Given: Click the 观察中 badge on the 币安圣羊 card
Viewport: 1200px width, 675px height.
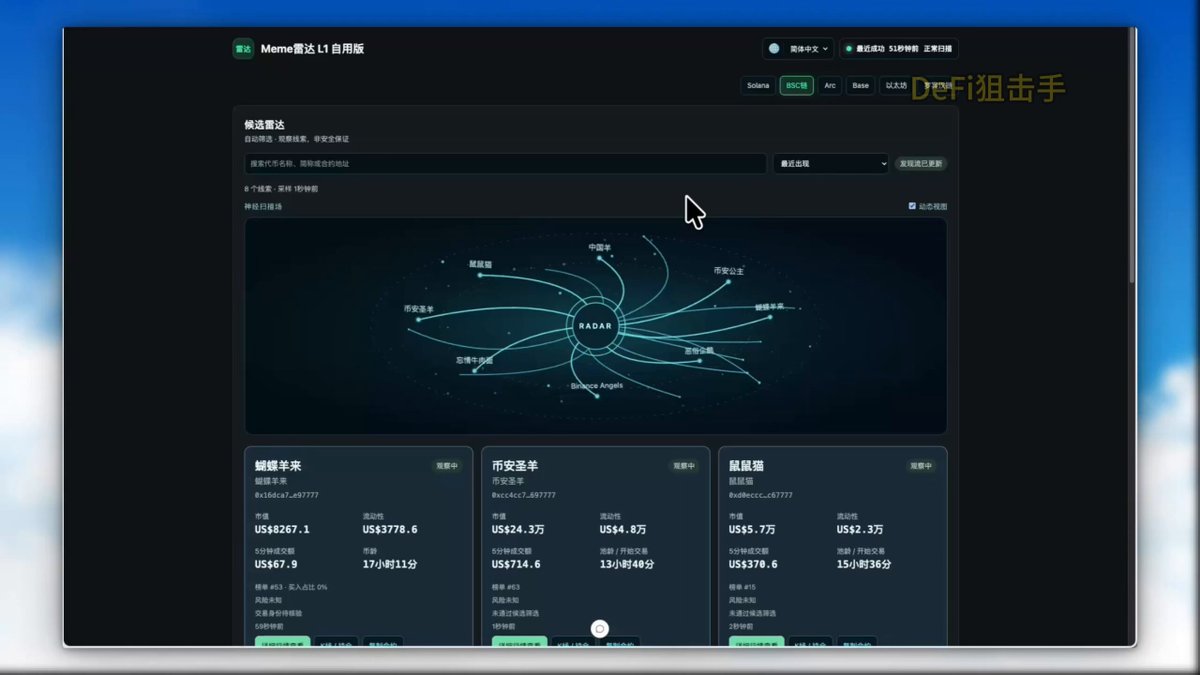Looking at the screenshot, I should [x=684, y=466].
